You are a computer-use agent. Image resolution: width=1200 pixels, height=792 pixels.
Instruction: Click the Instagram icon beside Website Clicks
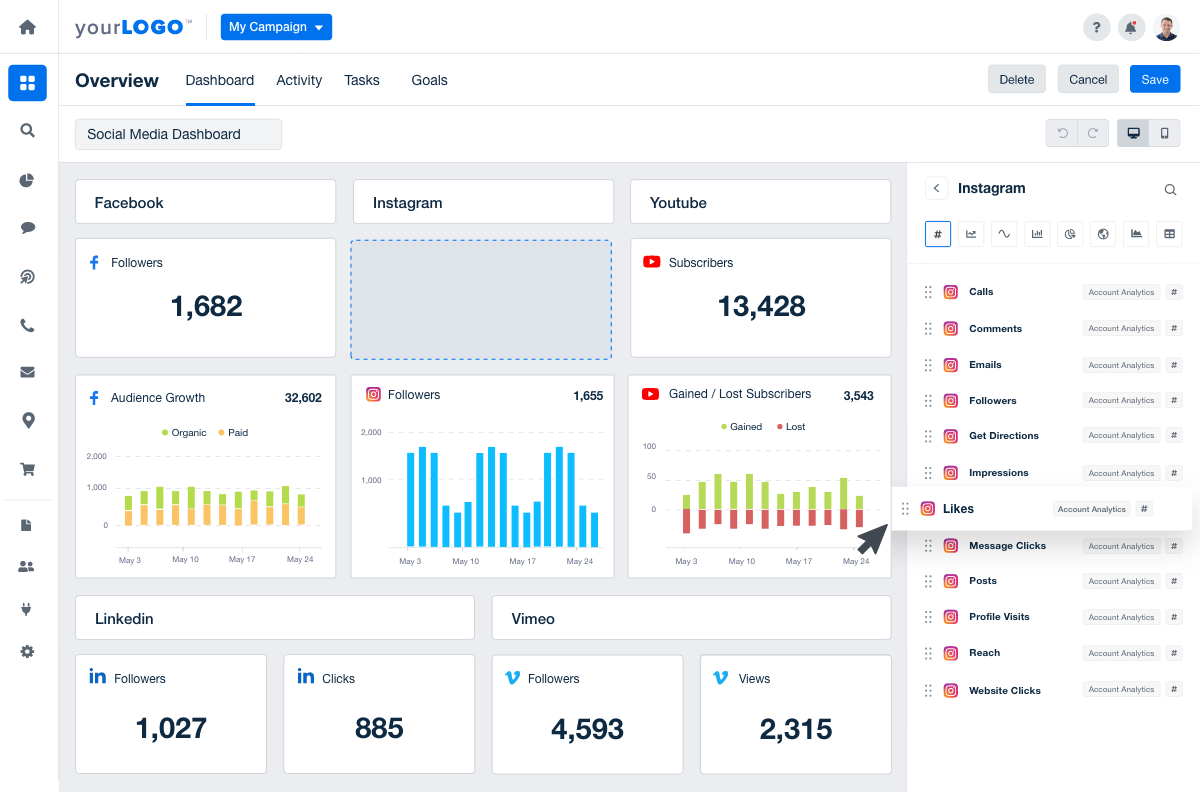pos(951,690)
